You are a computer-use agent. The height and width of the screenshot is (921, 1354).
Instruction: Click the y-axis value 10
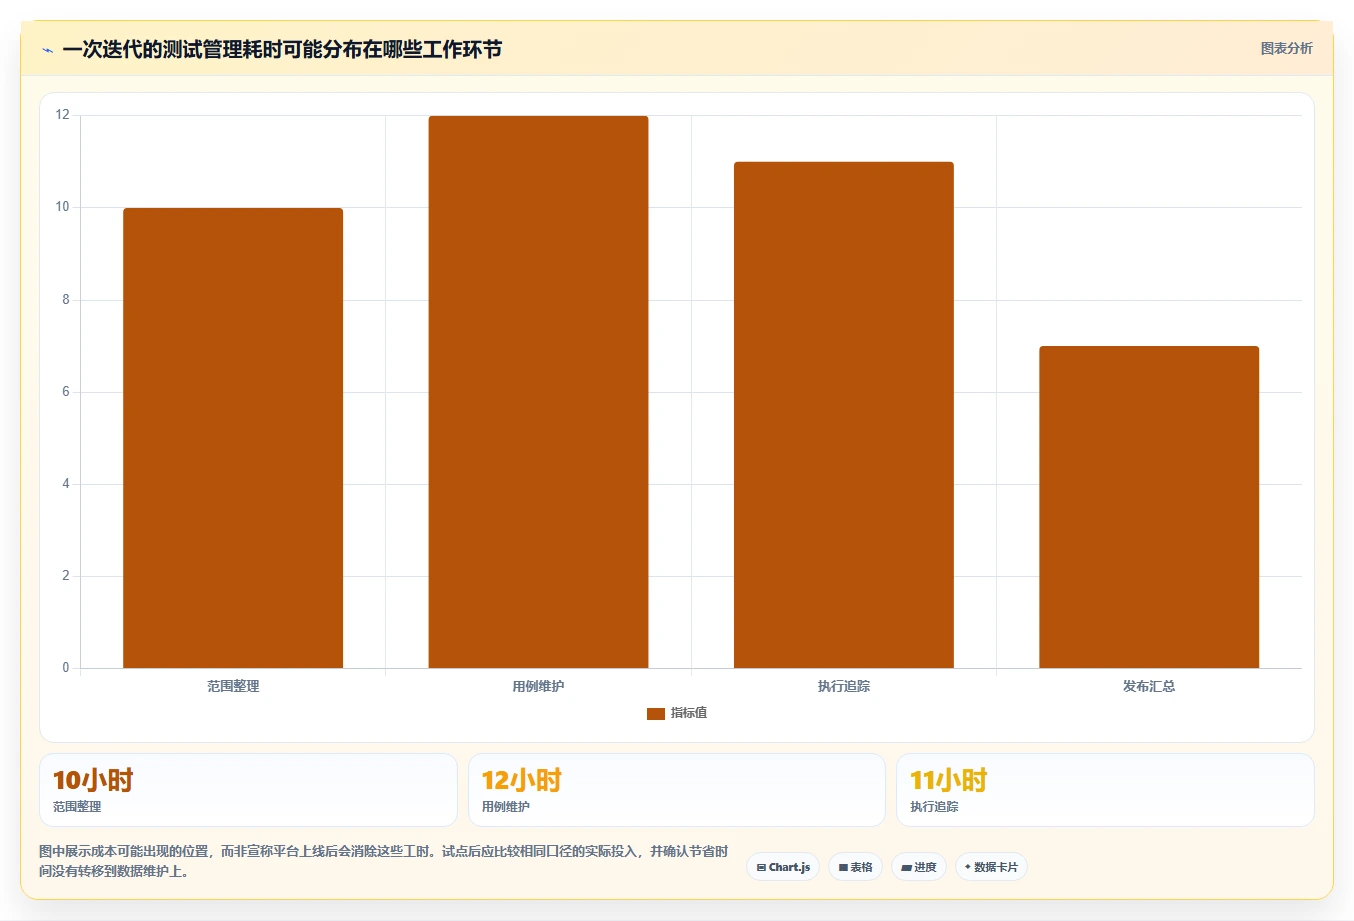coord(63,207)
